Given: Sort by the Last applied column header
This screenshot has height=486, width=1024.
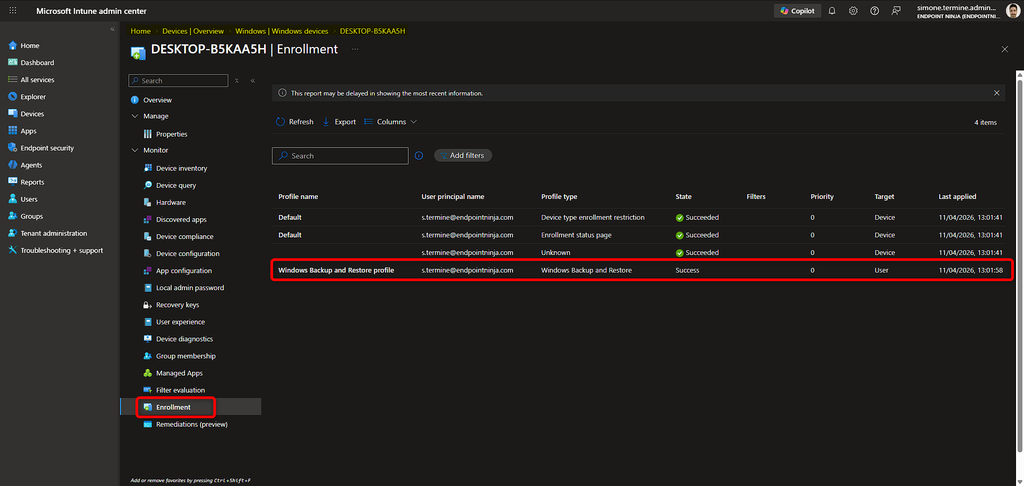Looking at the screenshot, I should pyautogui.click(x=957, y=197).
